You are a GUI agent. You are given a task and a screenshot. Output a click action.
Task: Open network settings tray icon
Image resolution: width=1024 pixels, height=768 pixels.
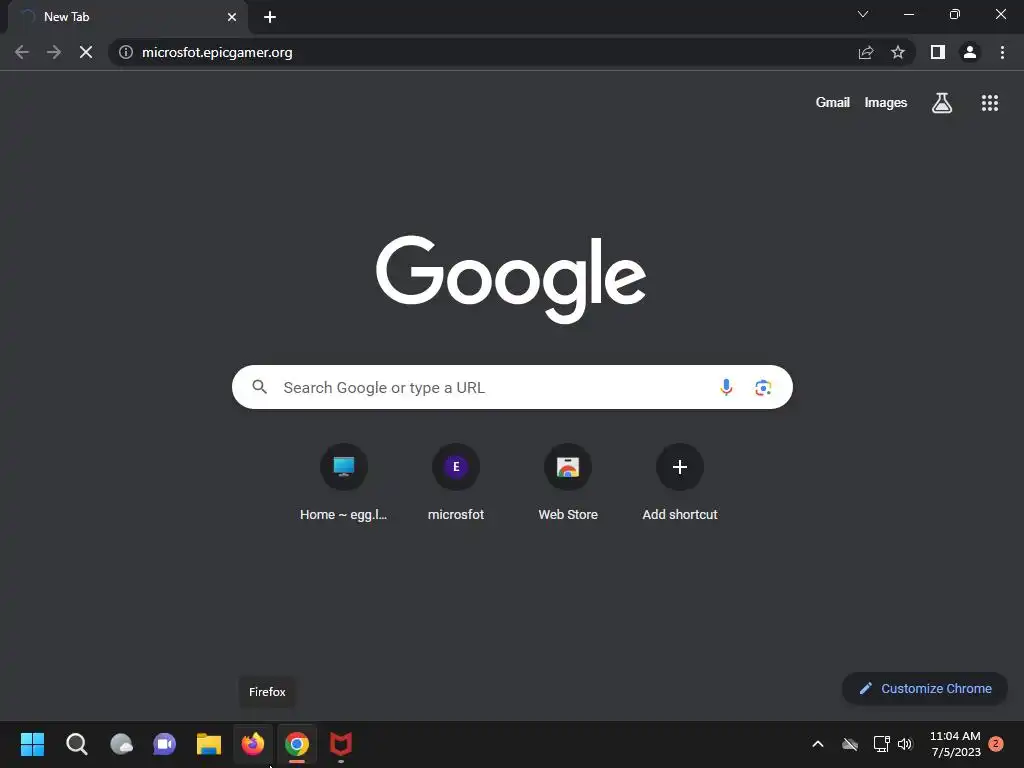click(x=882, y=744)
